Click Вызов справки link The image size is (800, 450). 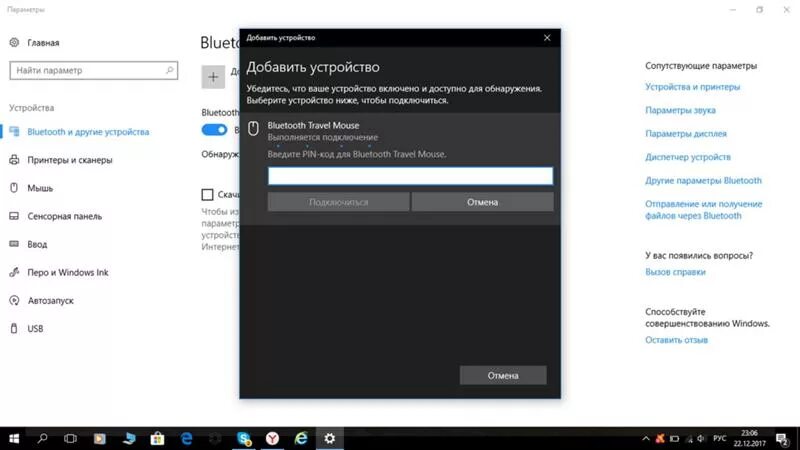[x=675, y=272]
